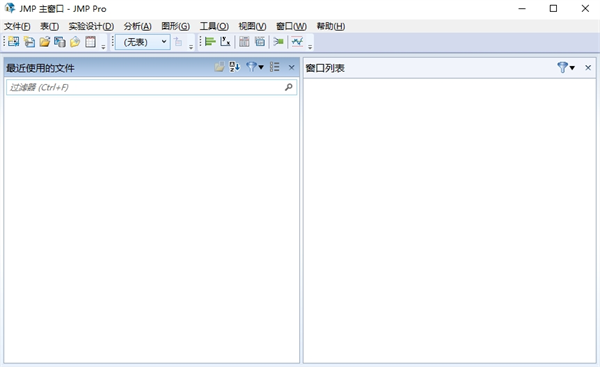Click the Fit Y by X icon
The width and height of the screenshot is (600, 367).
tap(225, 41)
